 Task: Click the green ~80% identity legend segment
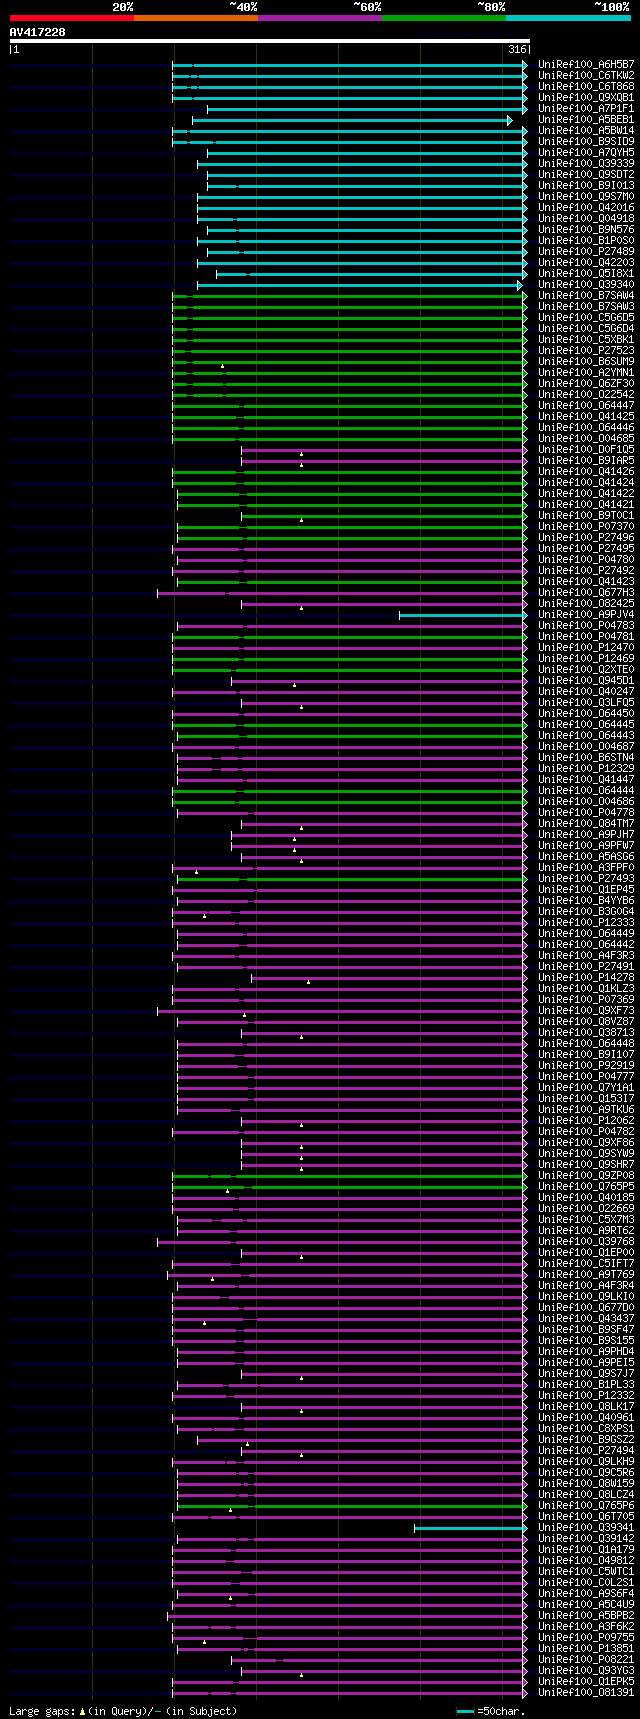[444, 17]
